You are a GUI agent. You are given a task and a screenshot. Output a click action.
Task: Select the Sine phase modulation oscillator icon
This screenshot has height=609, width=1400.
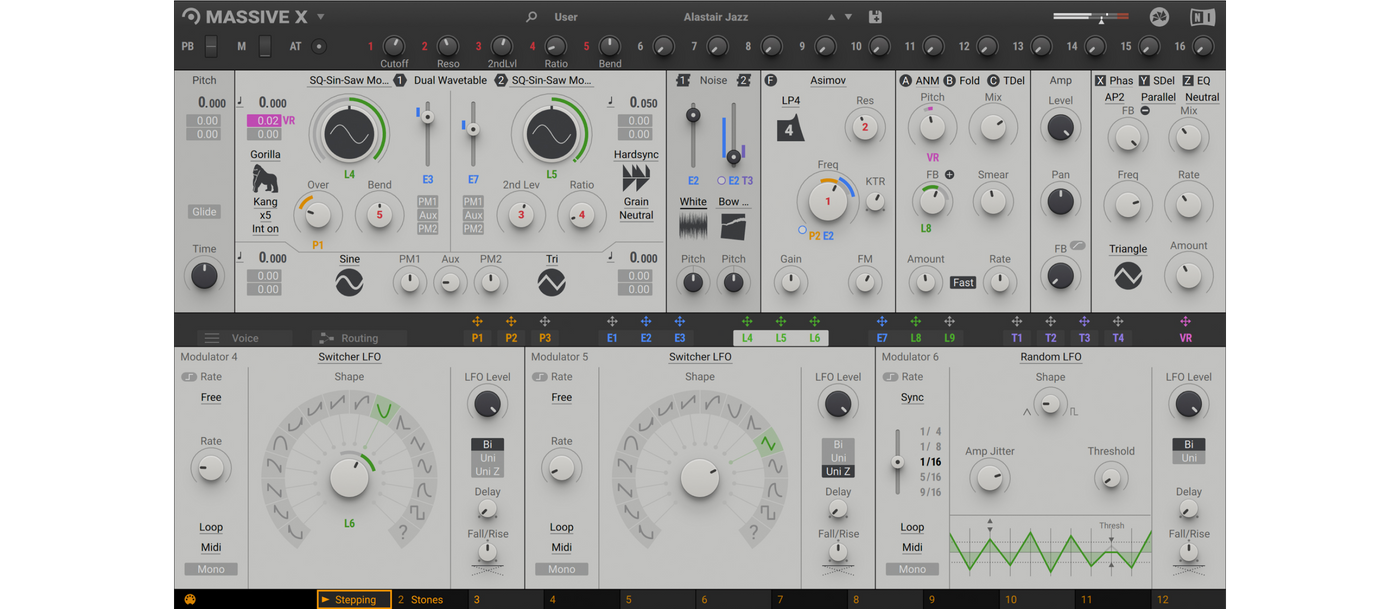pos(349,283)
